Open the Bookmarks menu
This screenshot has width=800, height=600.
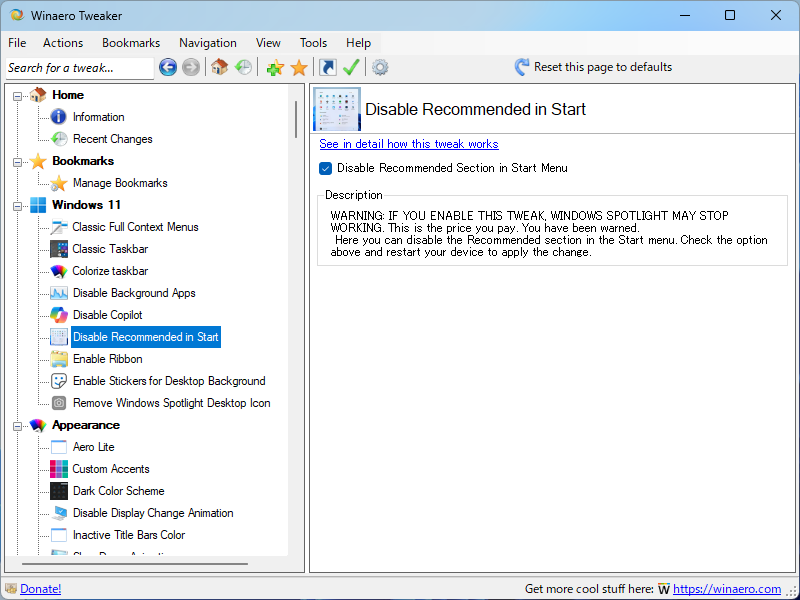pyautogui.click(x=131, y=43)
